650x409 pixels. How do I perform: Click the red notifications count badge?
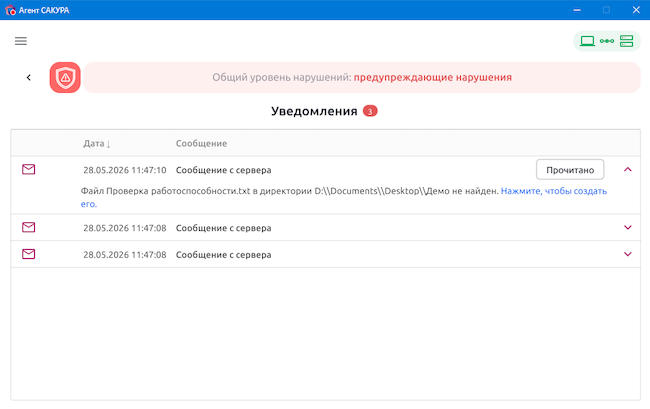370,111
